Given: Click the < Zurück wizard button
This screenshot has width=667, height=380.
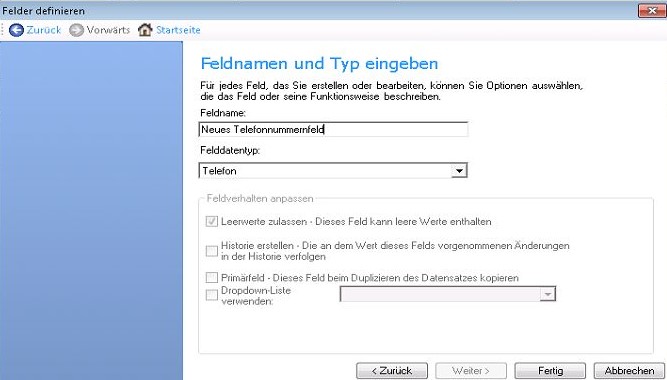Looking at the screenshot, I should pyautogui.click(x=392, y=371).
